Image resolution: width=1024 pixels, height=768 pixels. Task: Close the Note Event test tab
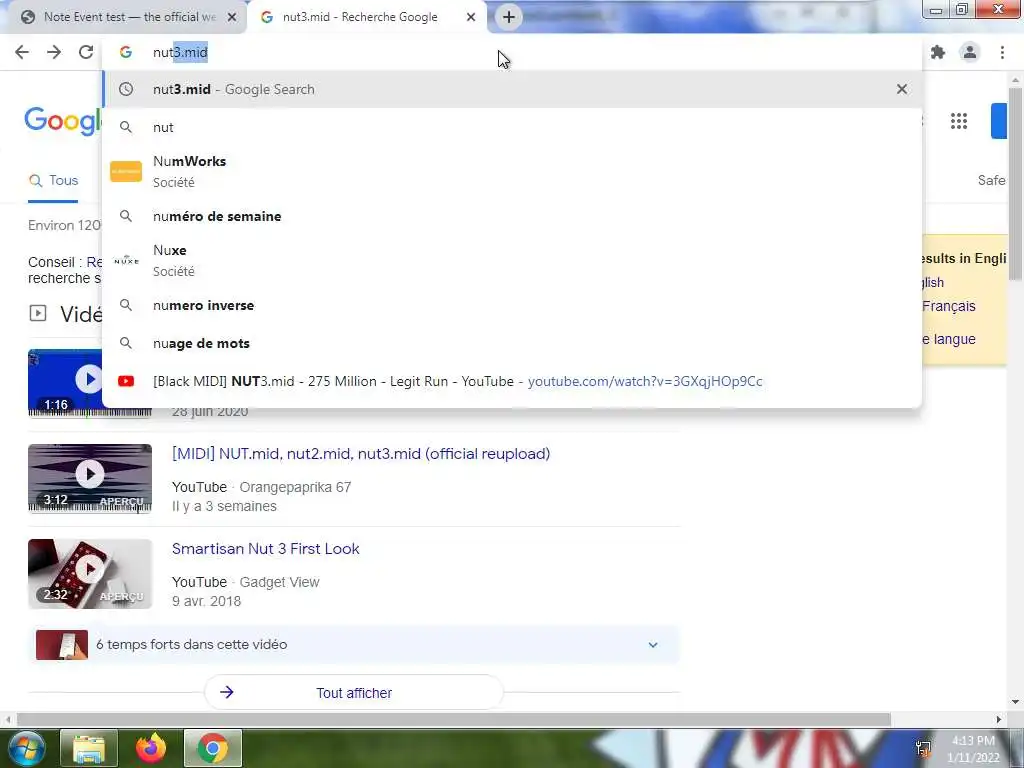pos(232,17)
